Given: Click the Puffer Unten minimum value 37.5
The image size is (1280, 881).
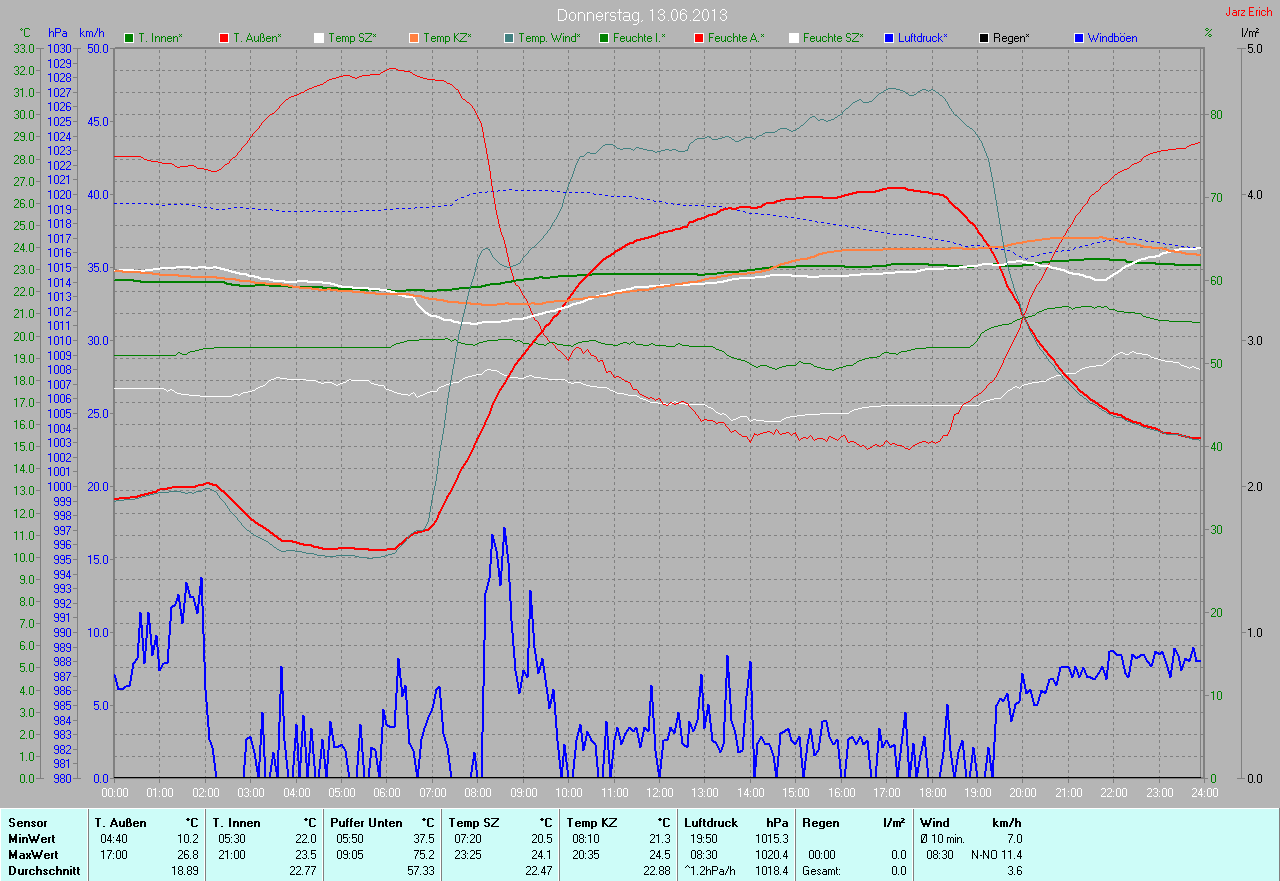Looking at the screenshot, I should [x=423, y=839].
